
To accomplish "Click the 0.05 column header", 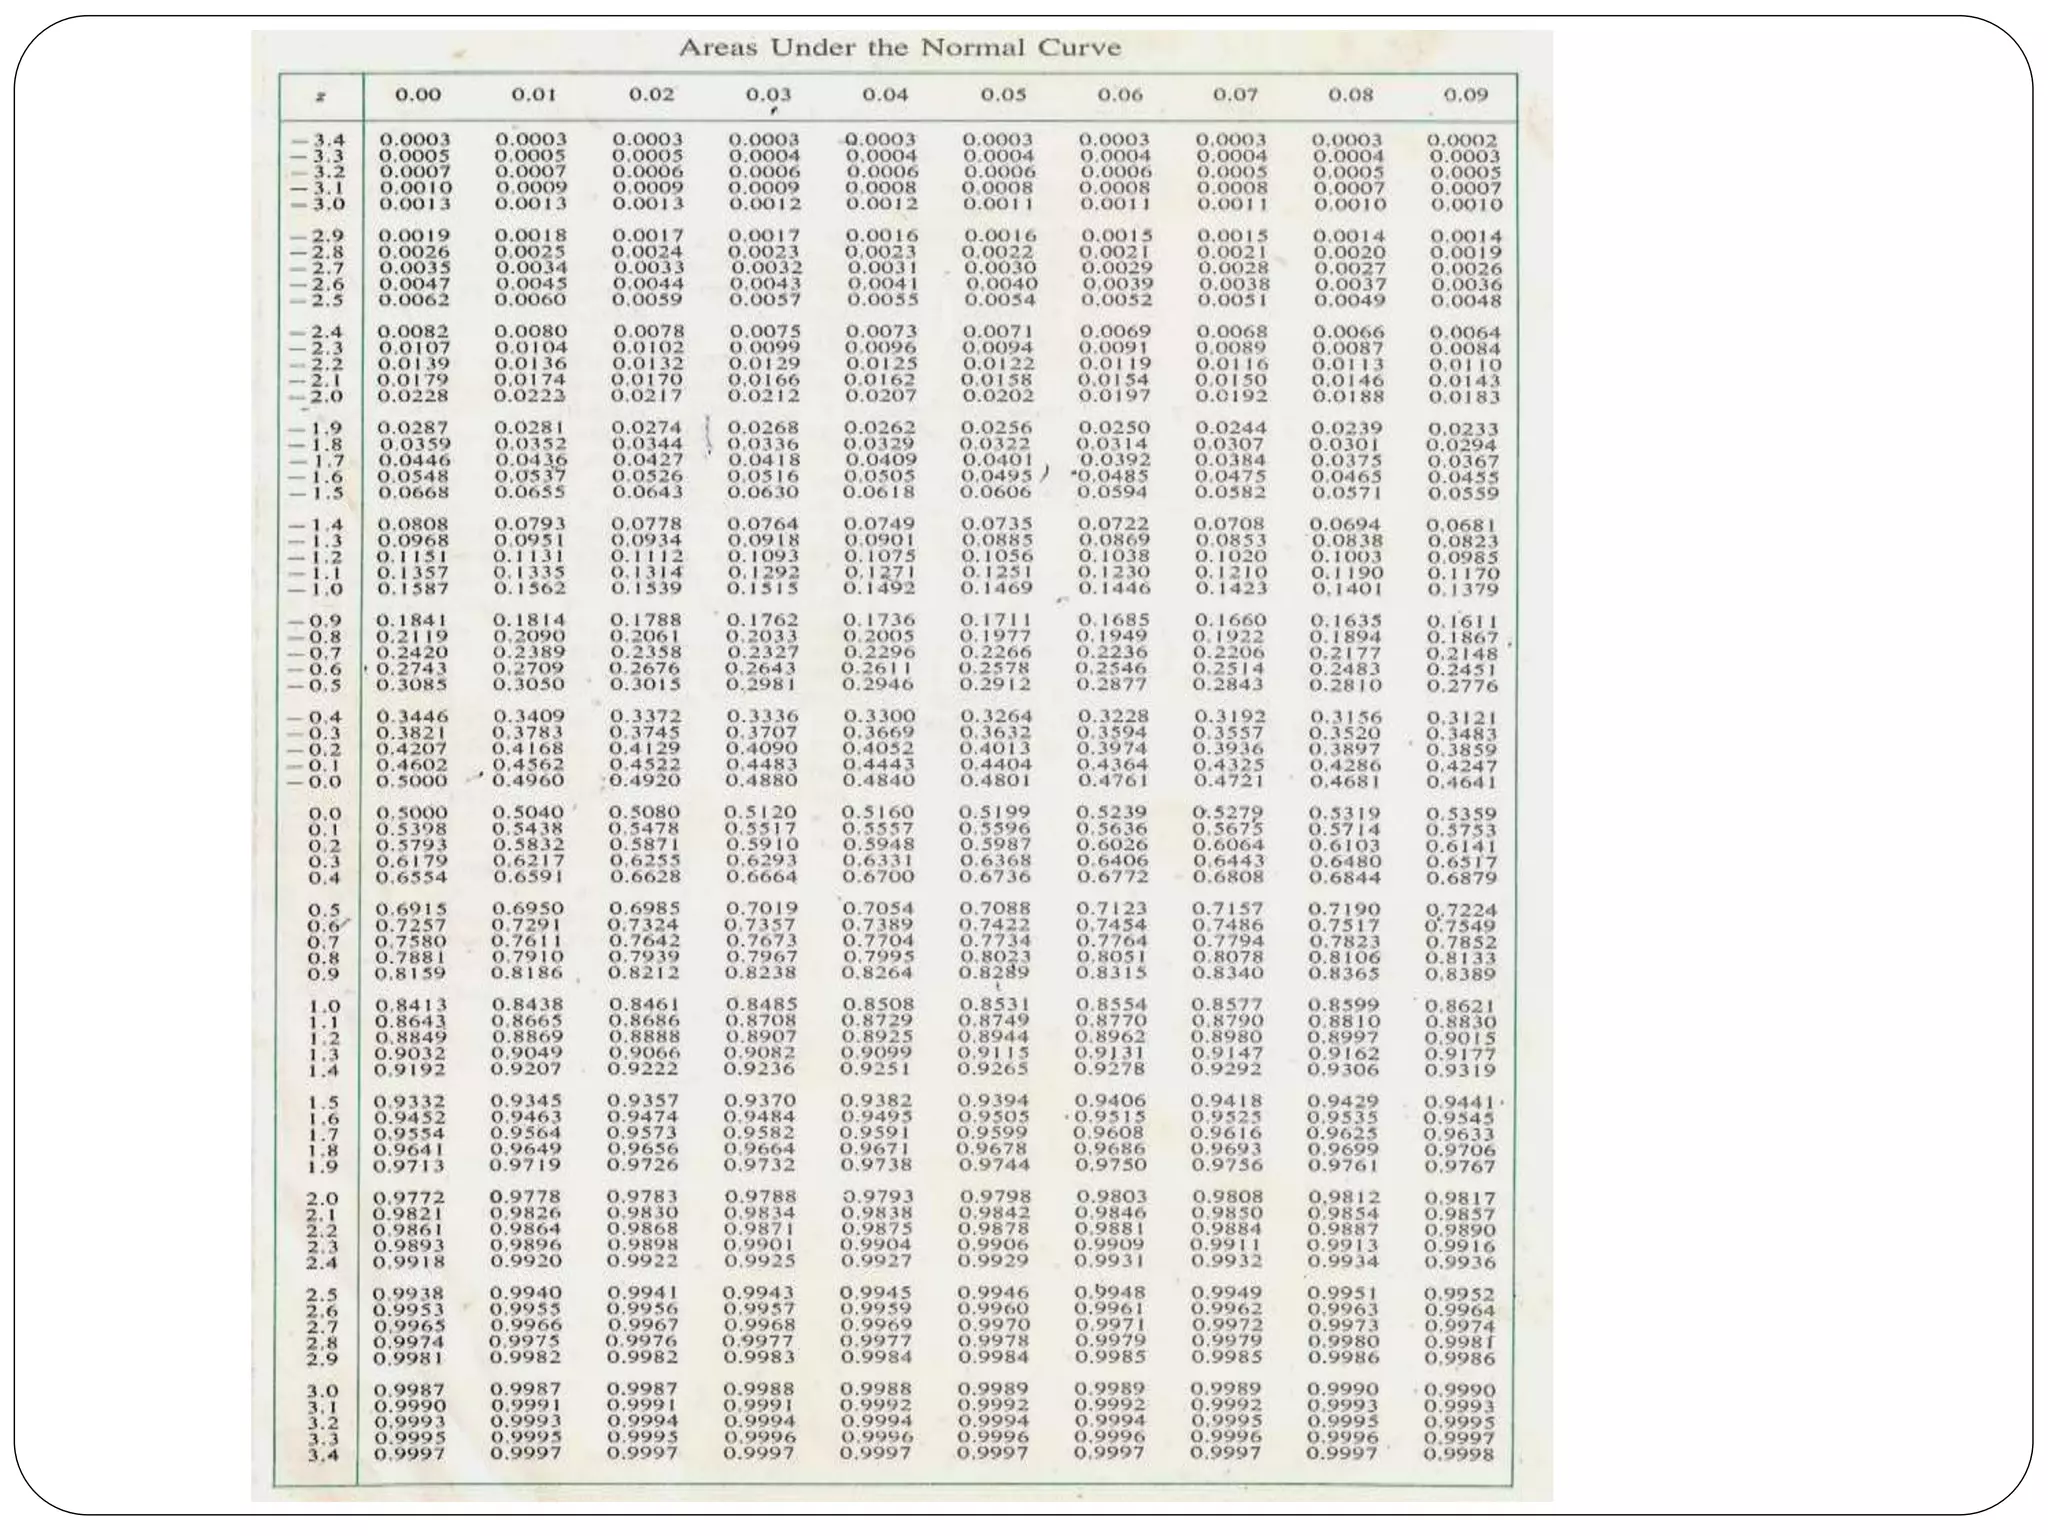I will pyautogui.click(x=1003, y=95).
